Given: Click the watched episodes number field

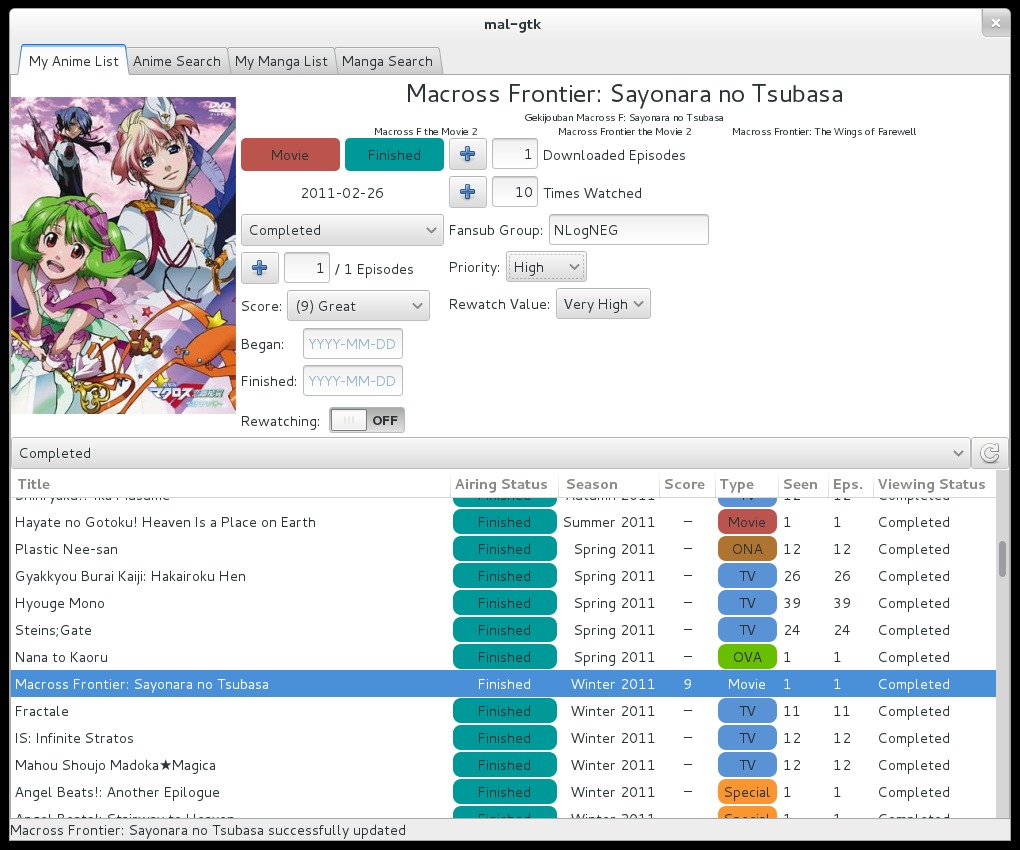Looking at the screenshot, I should coord(306,268).
